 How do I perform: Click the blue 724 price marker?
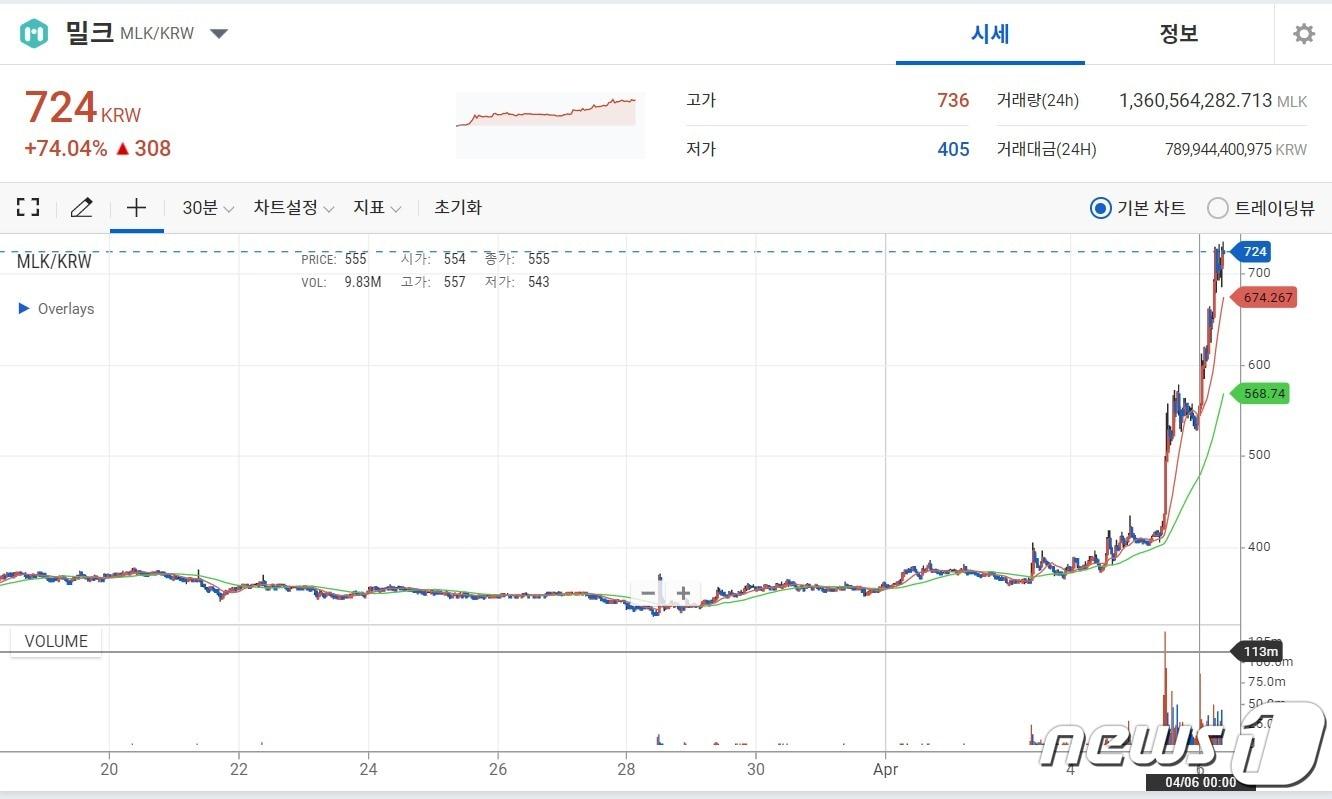1252,251
